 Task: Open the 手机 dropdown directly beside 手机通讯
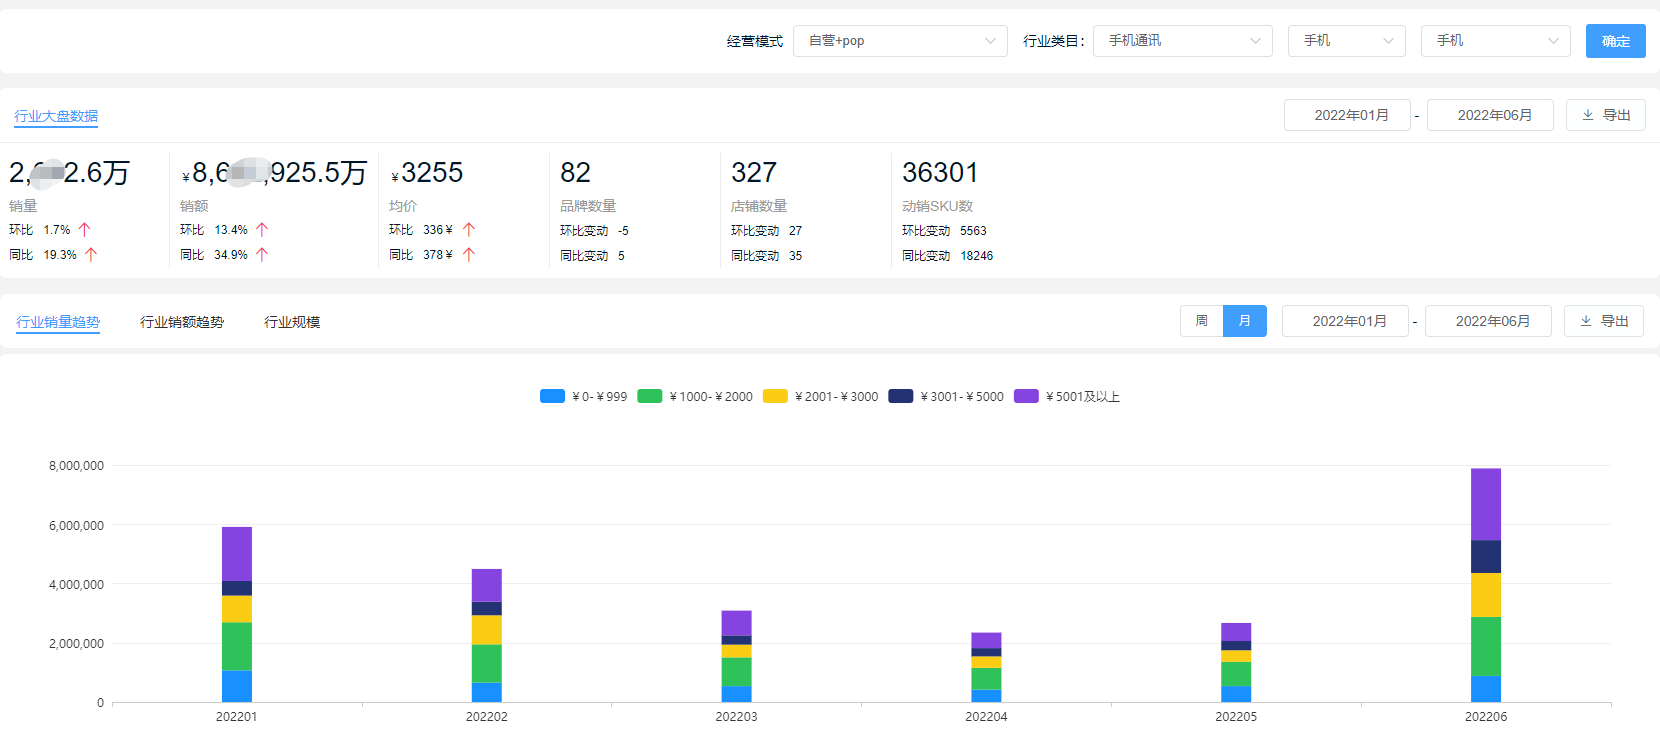(1347, 41)
